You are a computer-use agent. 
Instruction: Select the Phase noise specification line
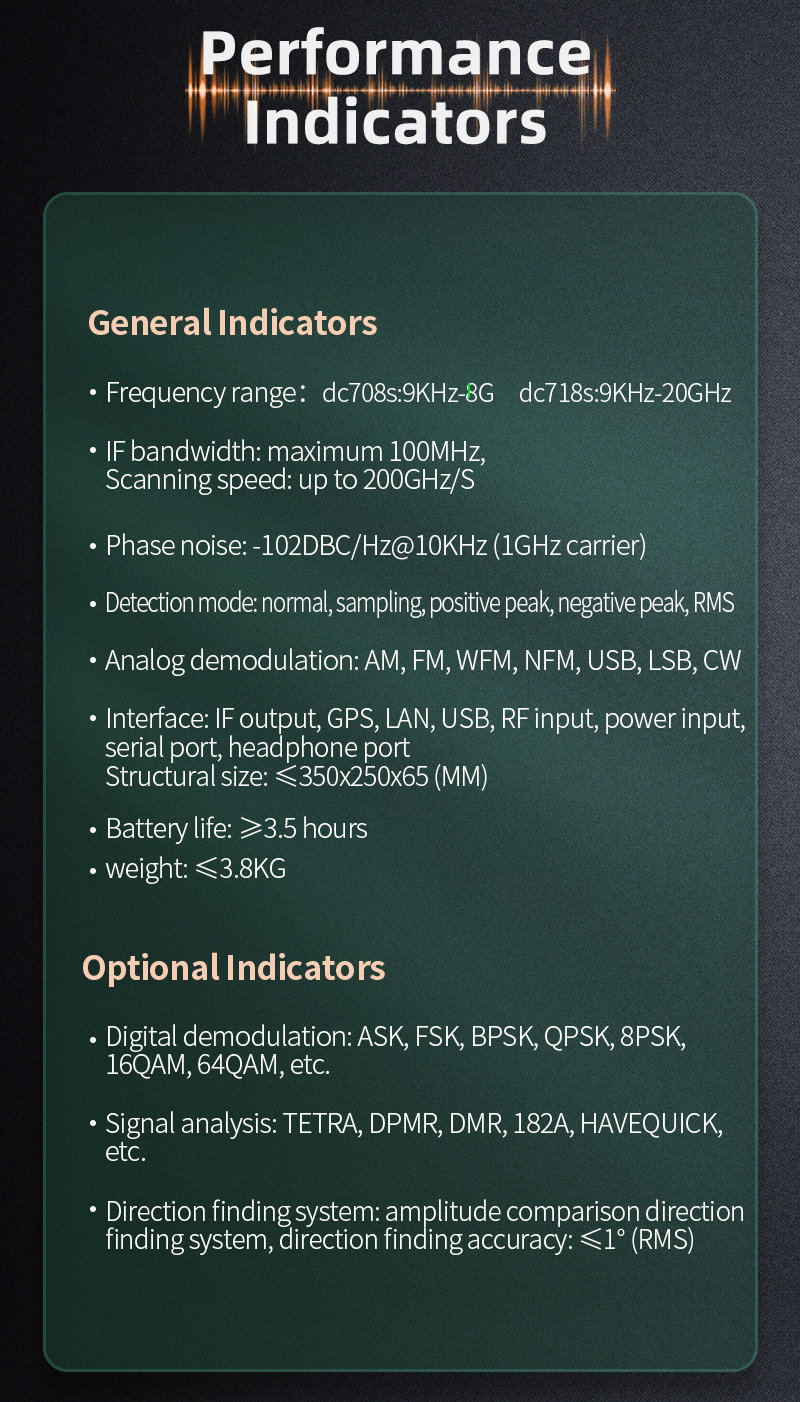tap(376, 546)
